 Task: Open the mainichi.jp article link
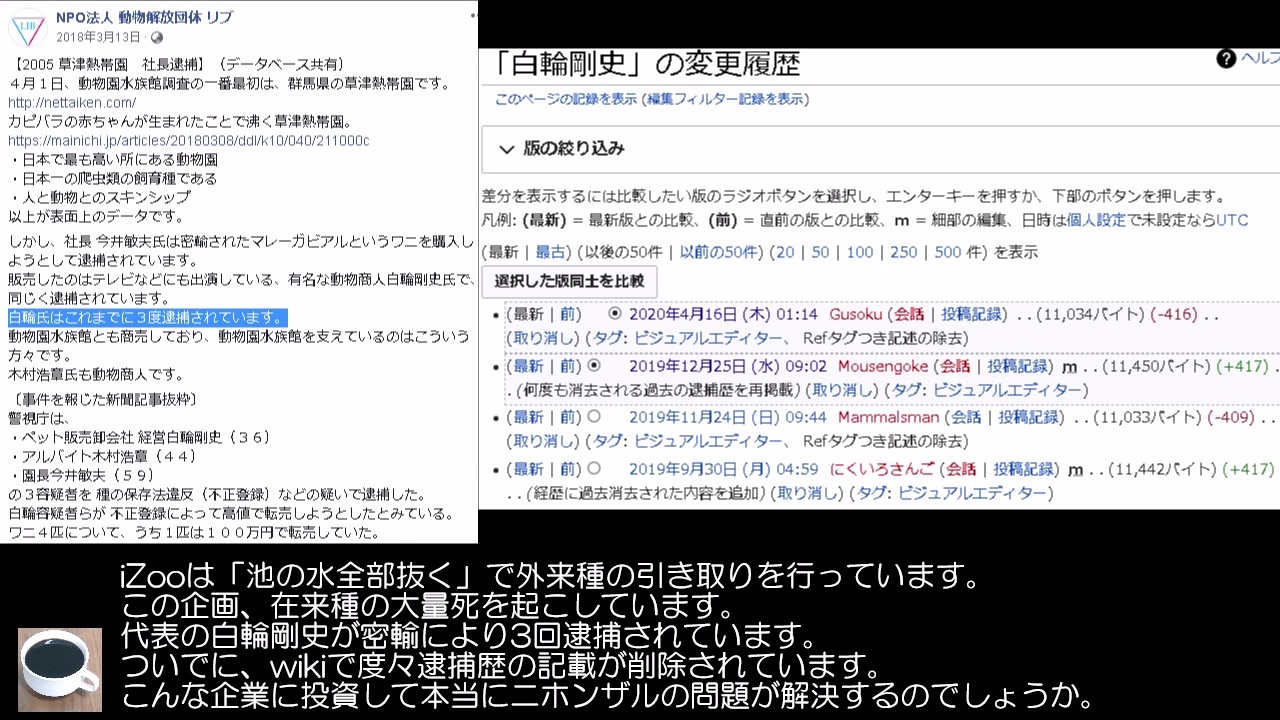point(189,140)
